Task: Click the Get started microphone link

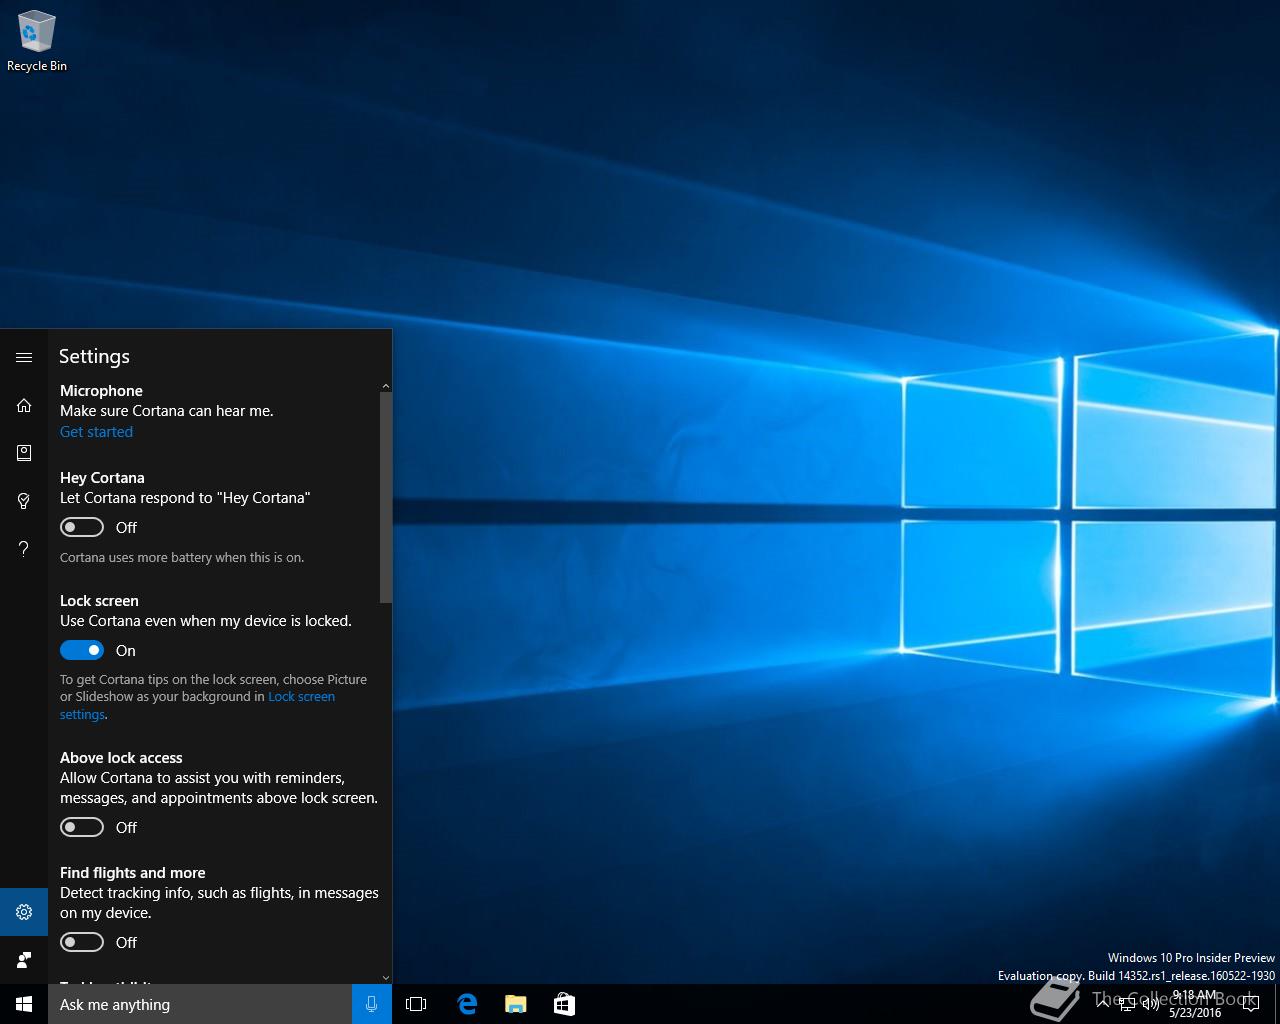Action: click(96, 432)
